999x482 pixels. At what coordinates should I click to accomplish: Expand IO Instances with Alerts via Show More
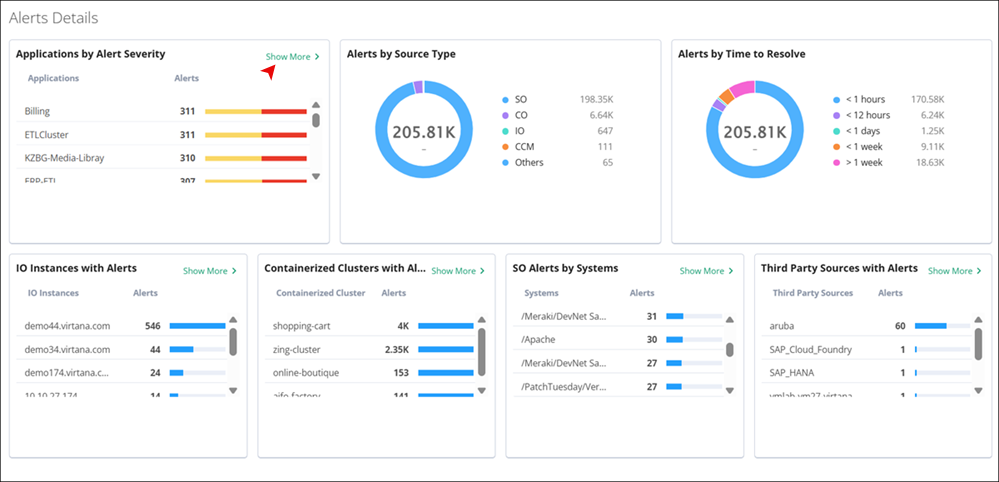(209, 271)
